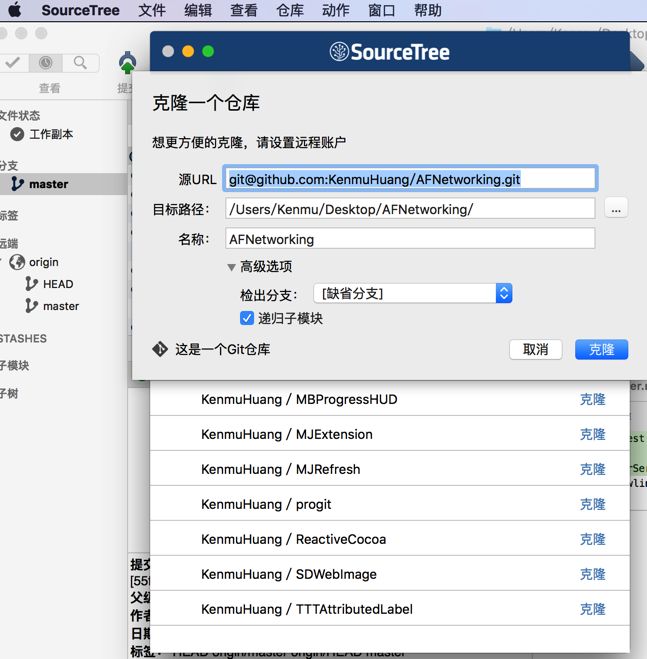This screenshot has height=659, width=647.
Task: Switch to search magnifier view
Action: pyautogui.click(x=80, y=63)
